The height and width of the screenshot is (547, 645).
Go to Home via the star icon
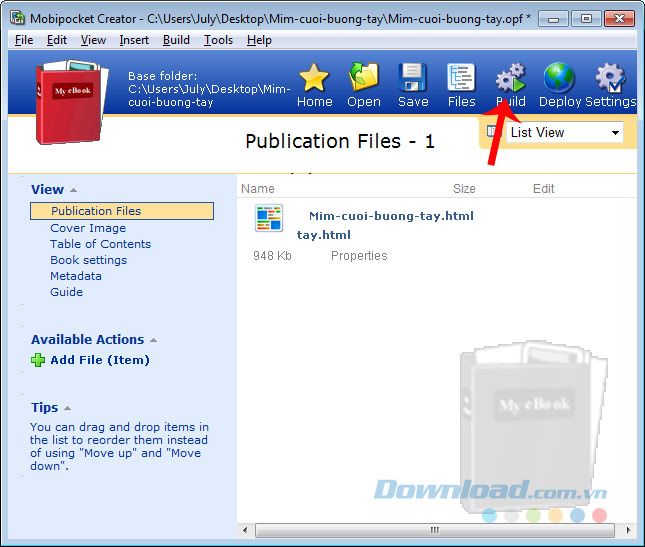coord(314,78)
